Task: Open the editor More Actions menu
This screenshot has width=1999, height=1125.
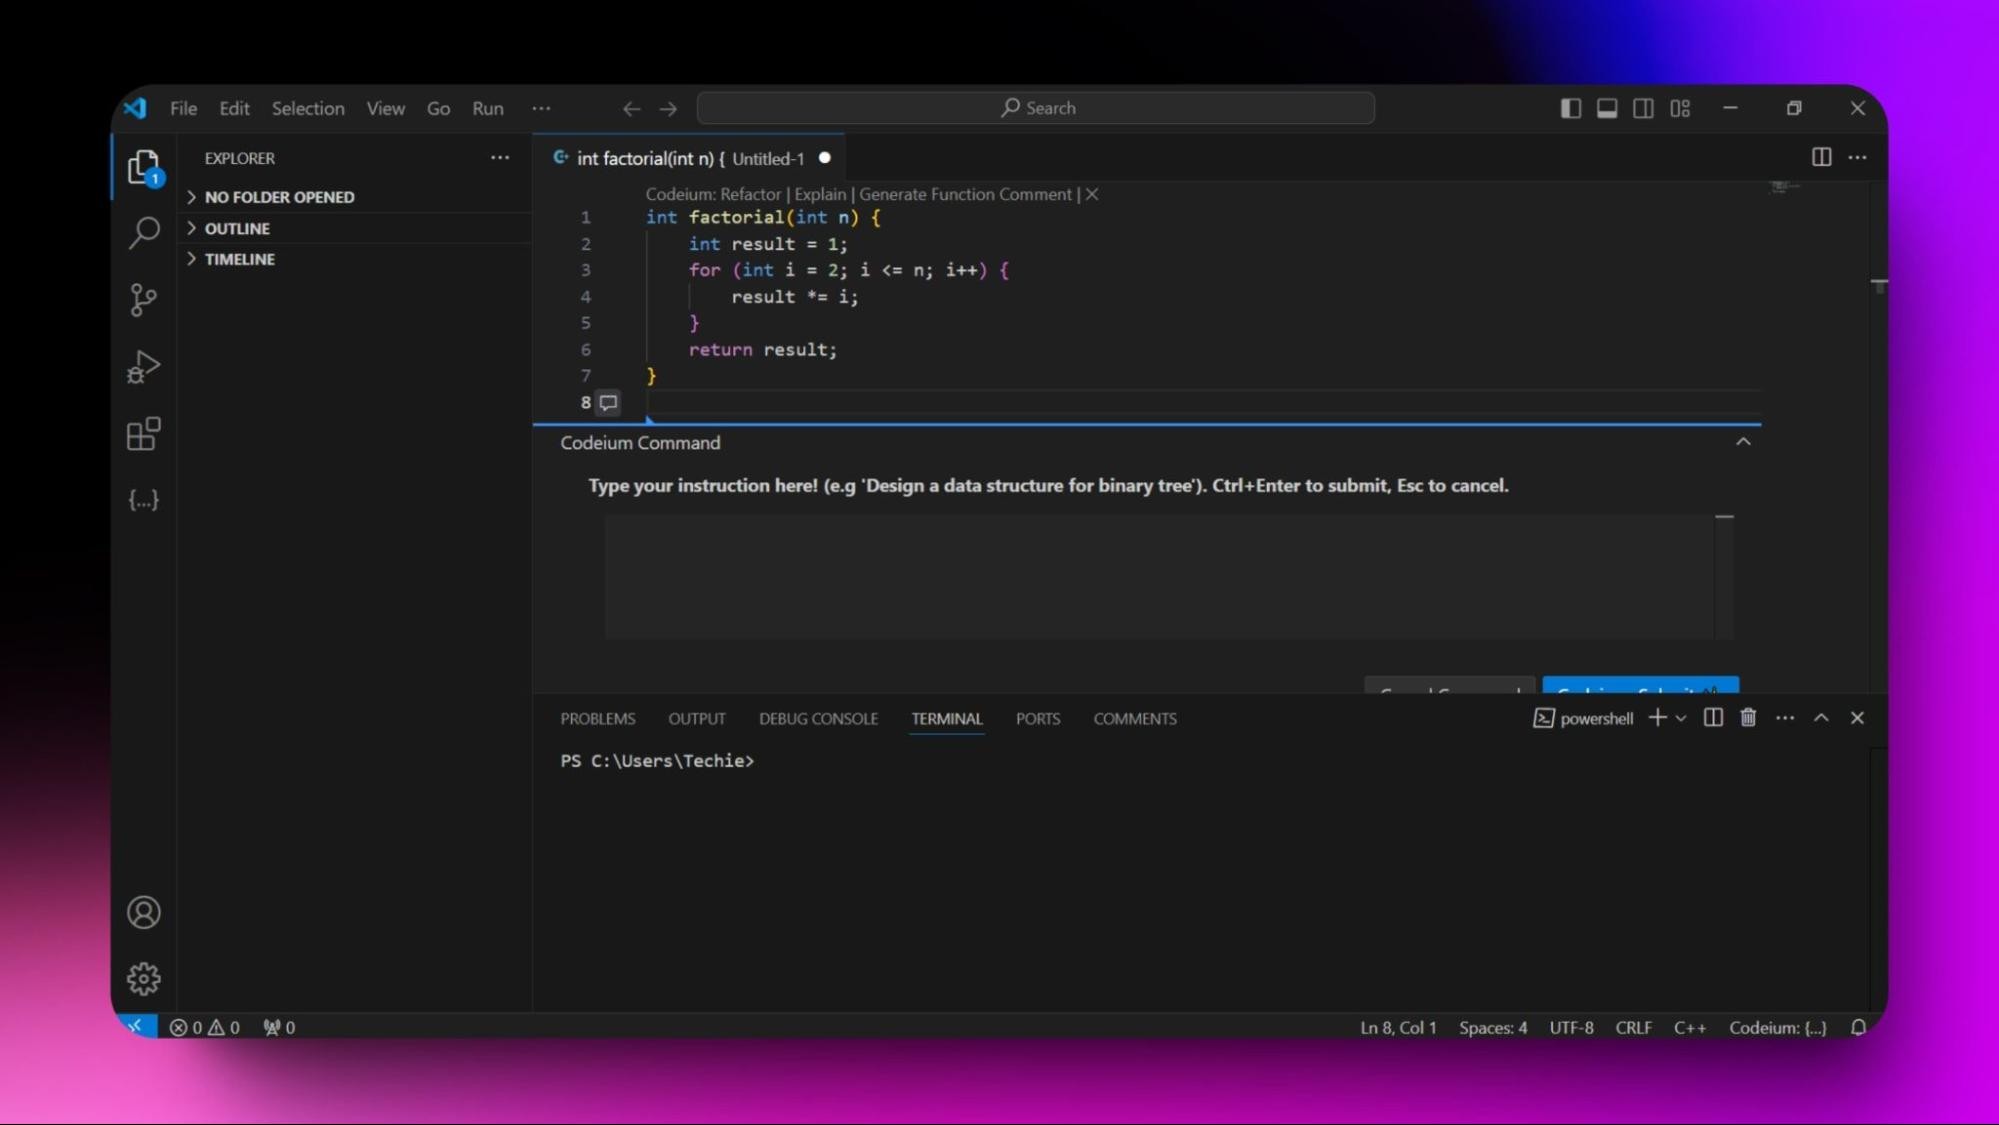Action: [1857, 157]
